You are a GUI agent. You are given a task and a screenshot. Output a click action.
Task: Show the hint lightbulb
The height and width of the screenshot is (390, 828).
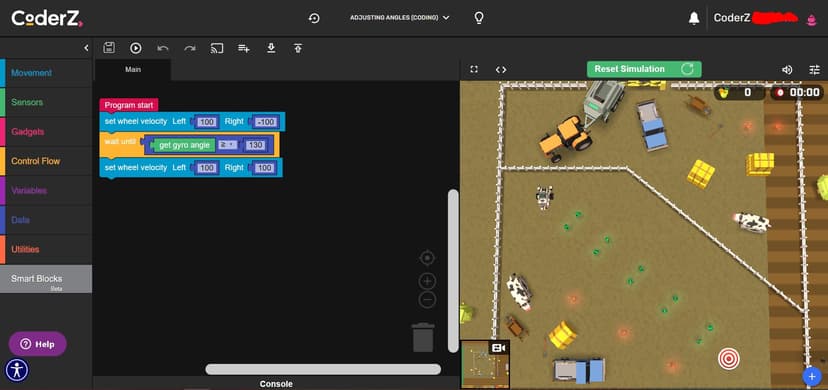pyautogui.click(x=479, y=18)
